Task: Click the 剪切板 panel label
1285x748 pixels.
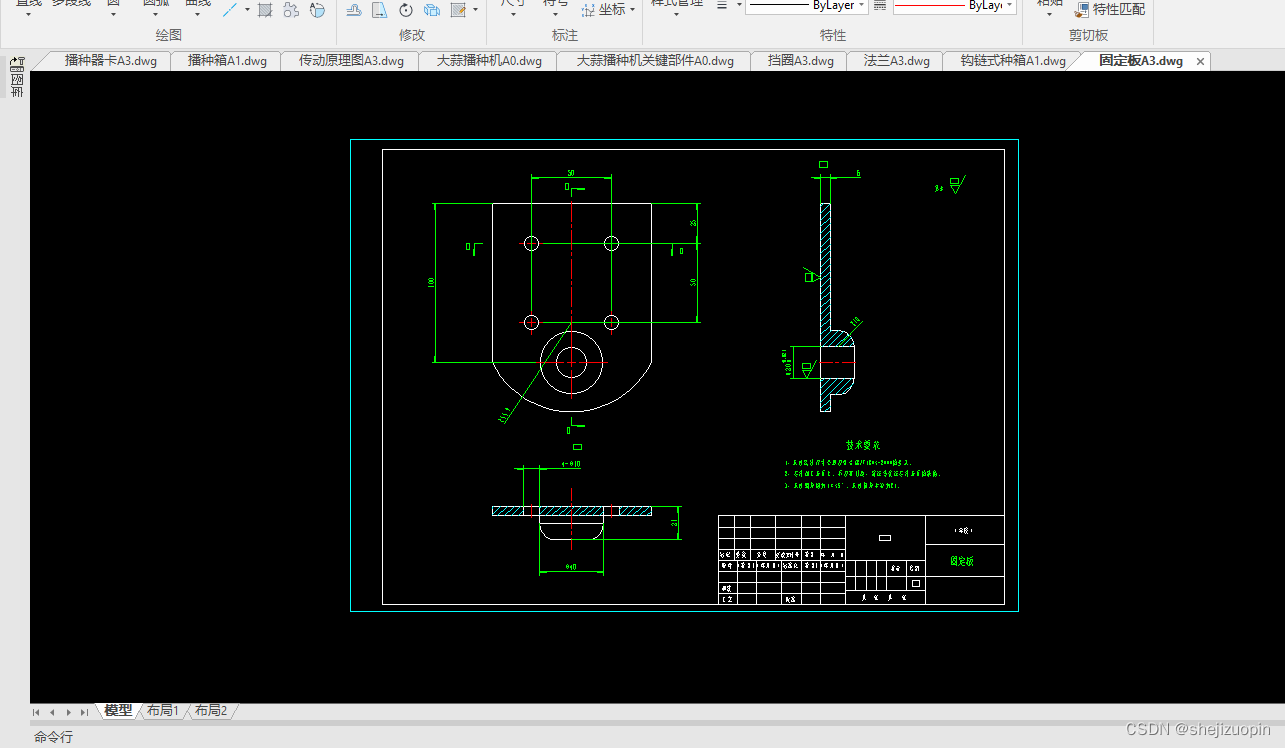Action: pyautogui.click(x=1088, y=35)
